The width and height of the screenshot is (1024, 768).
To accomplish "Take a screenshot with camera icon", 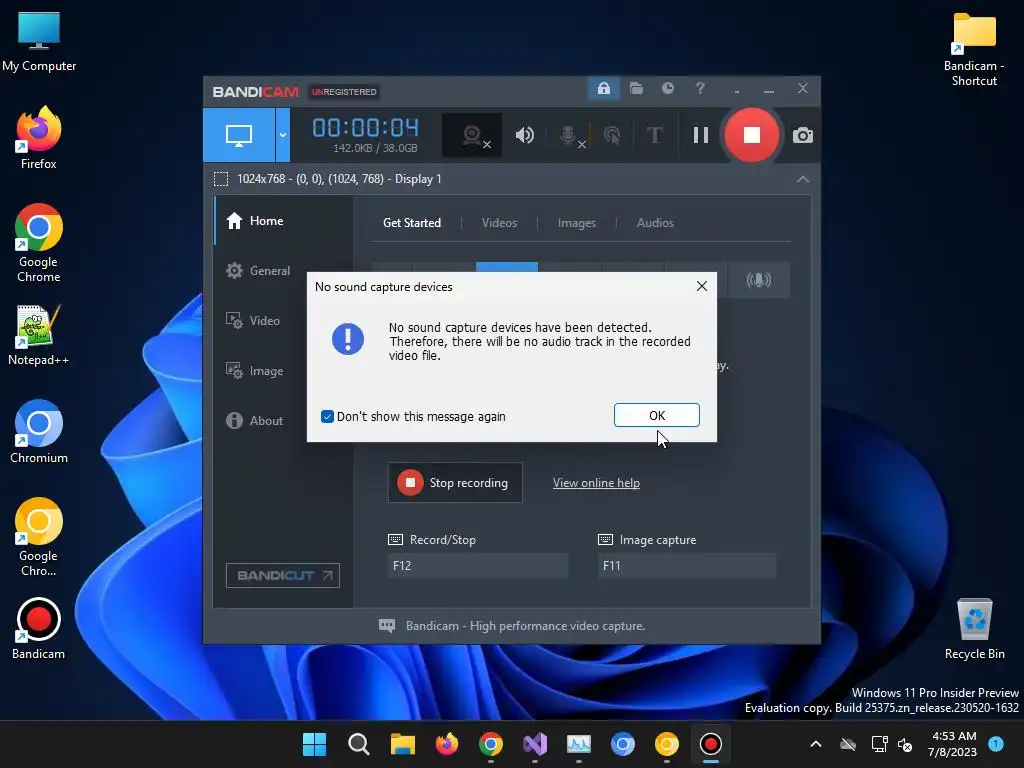I will coord(803,135).
